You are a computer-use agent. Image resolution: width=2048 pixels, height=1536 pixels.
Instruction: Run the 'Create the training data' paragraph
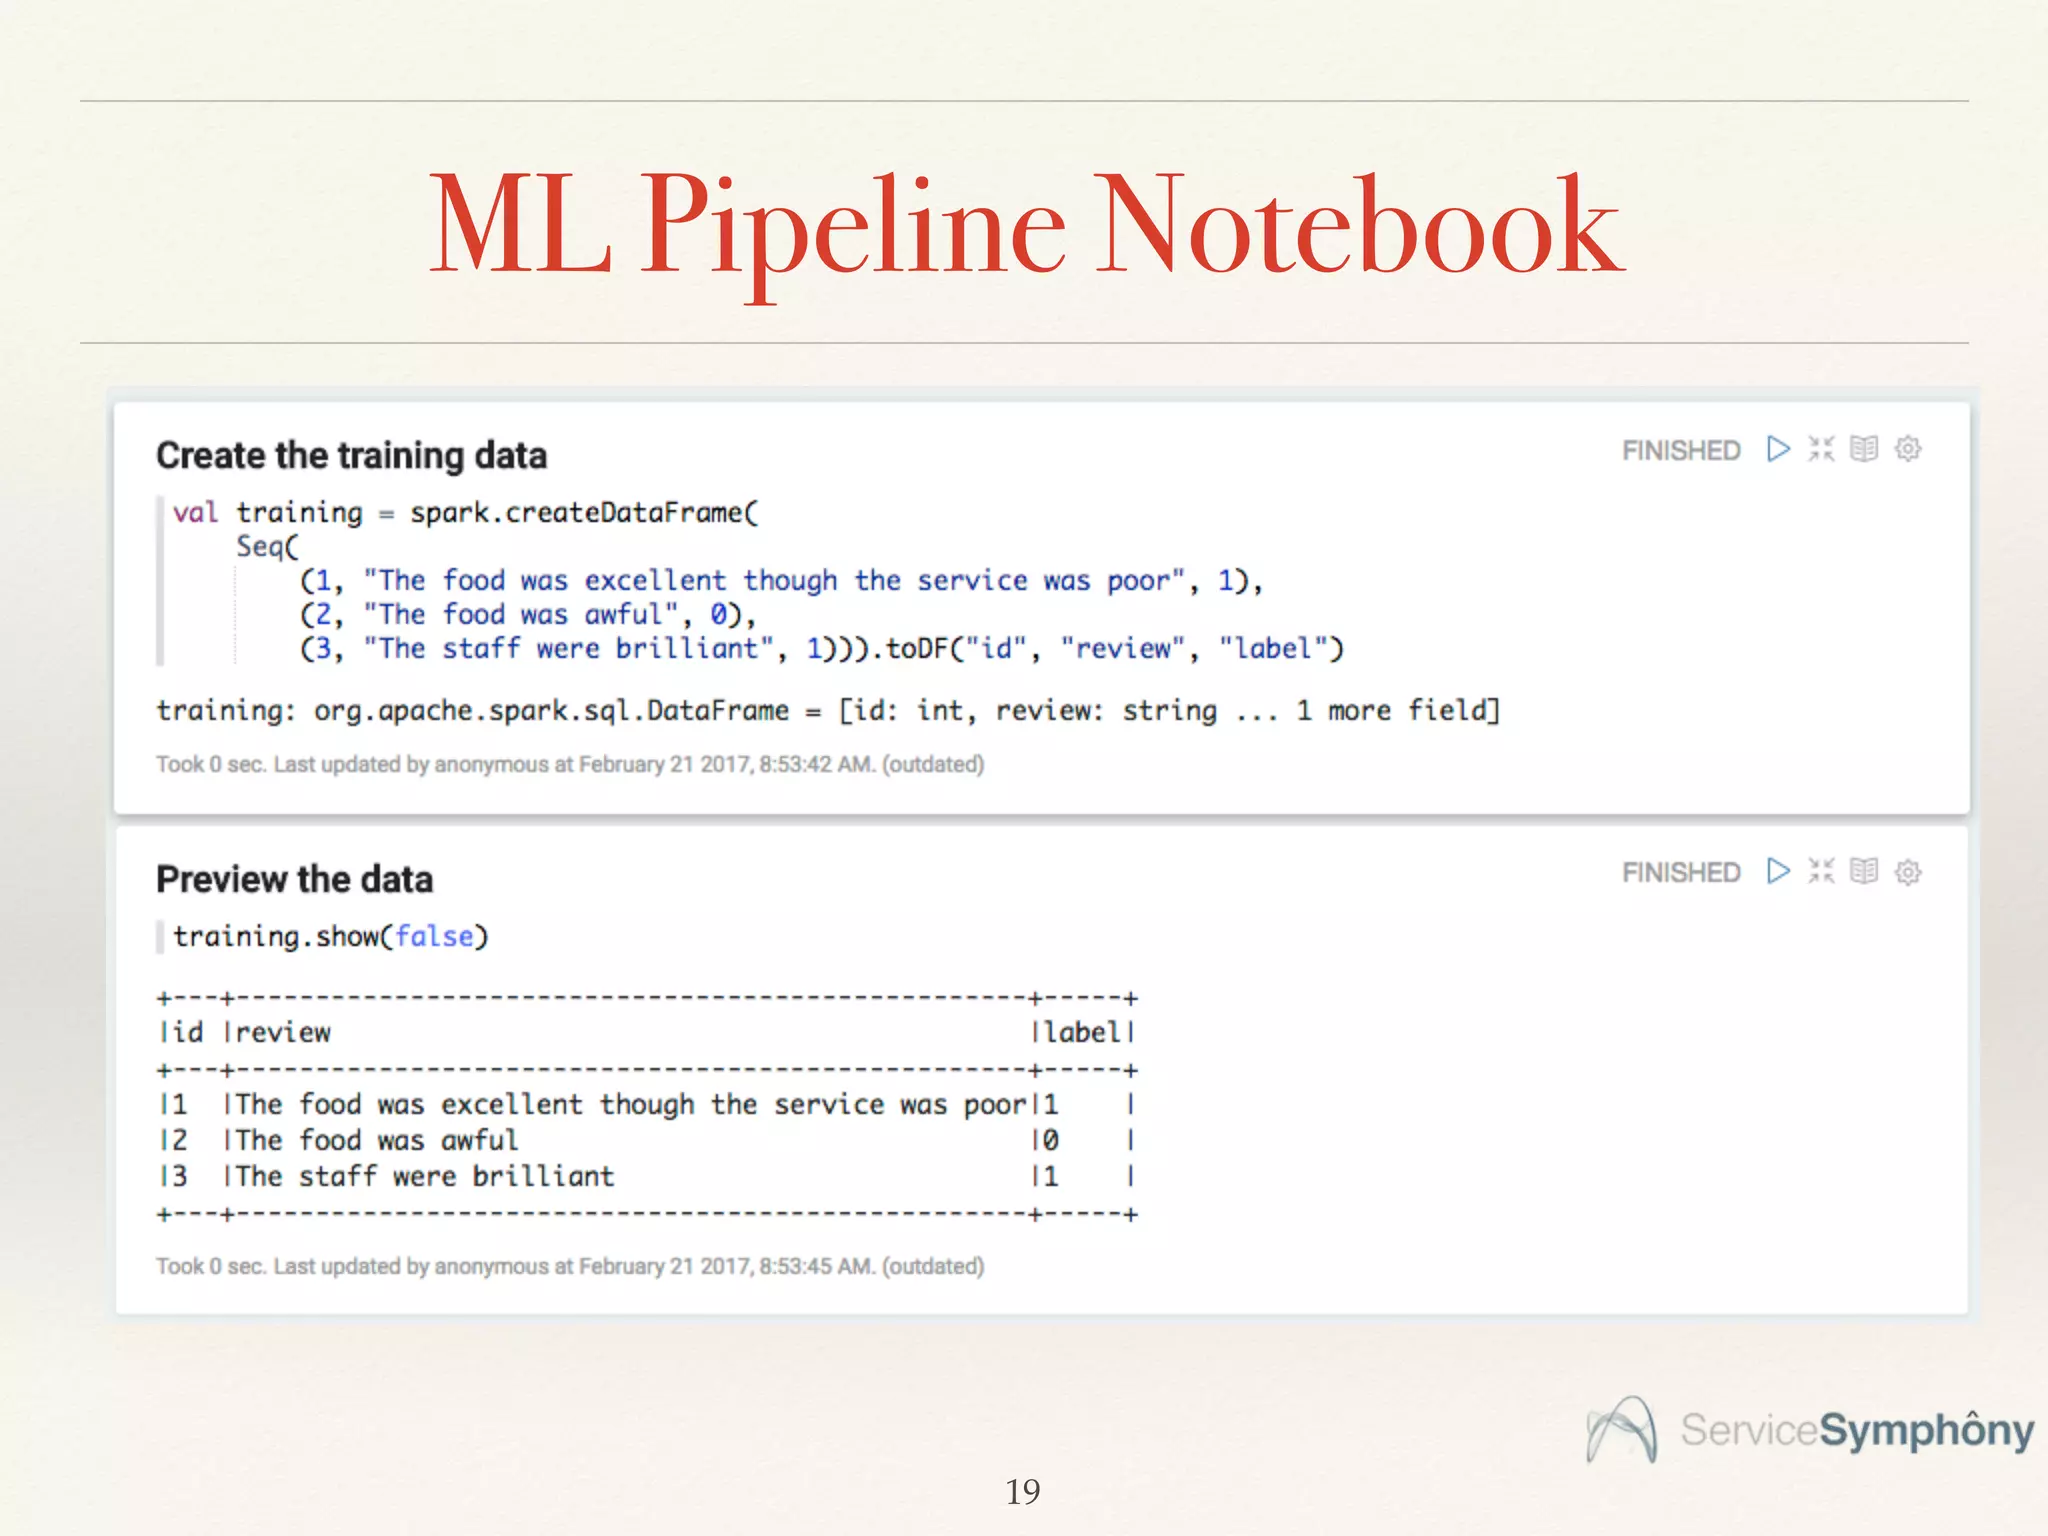click(x=1778, y=449)
